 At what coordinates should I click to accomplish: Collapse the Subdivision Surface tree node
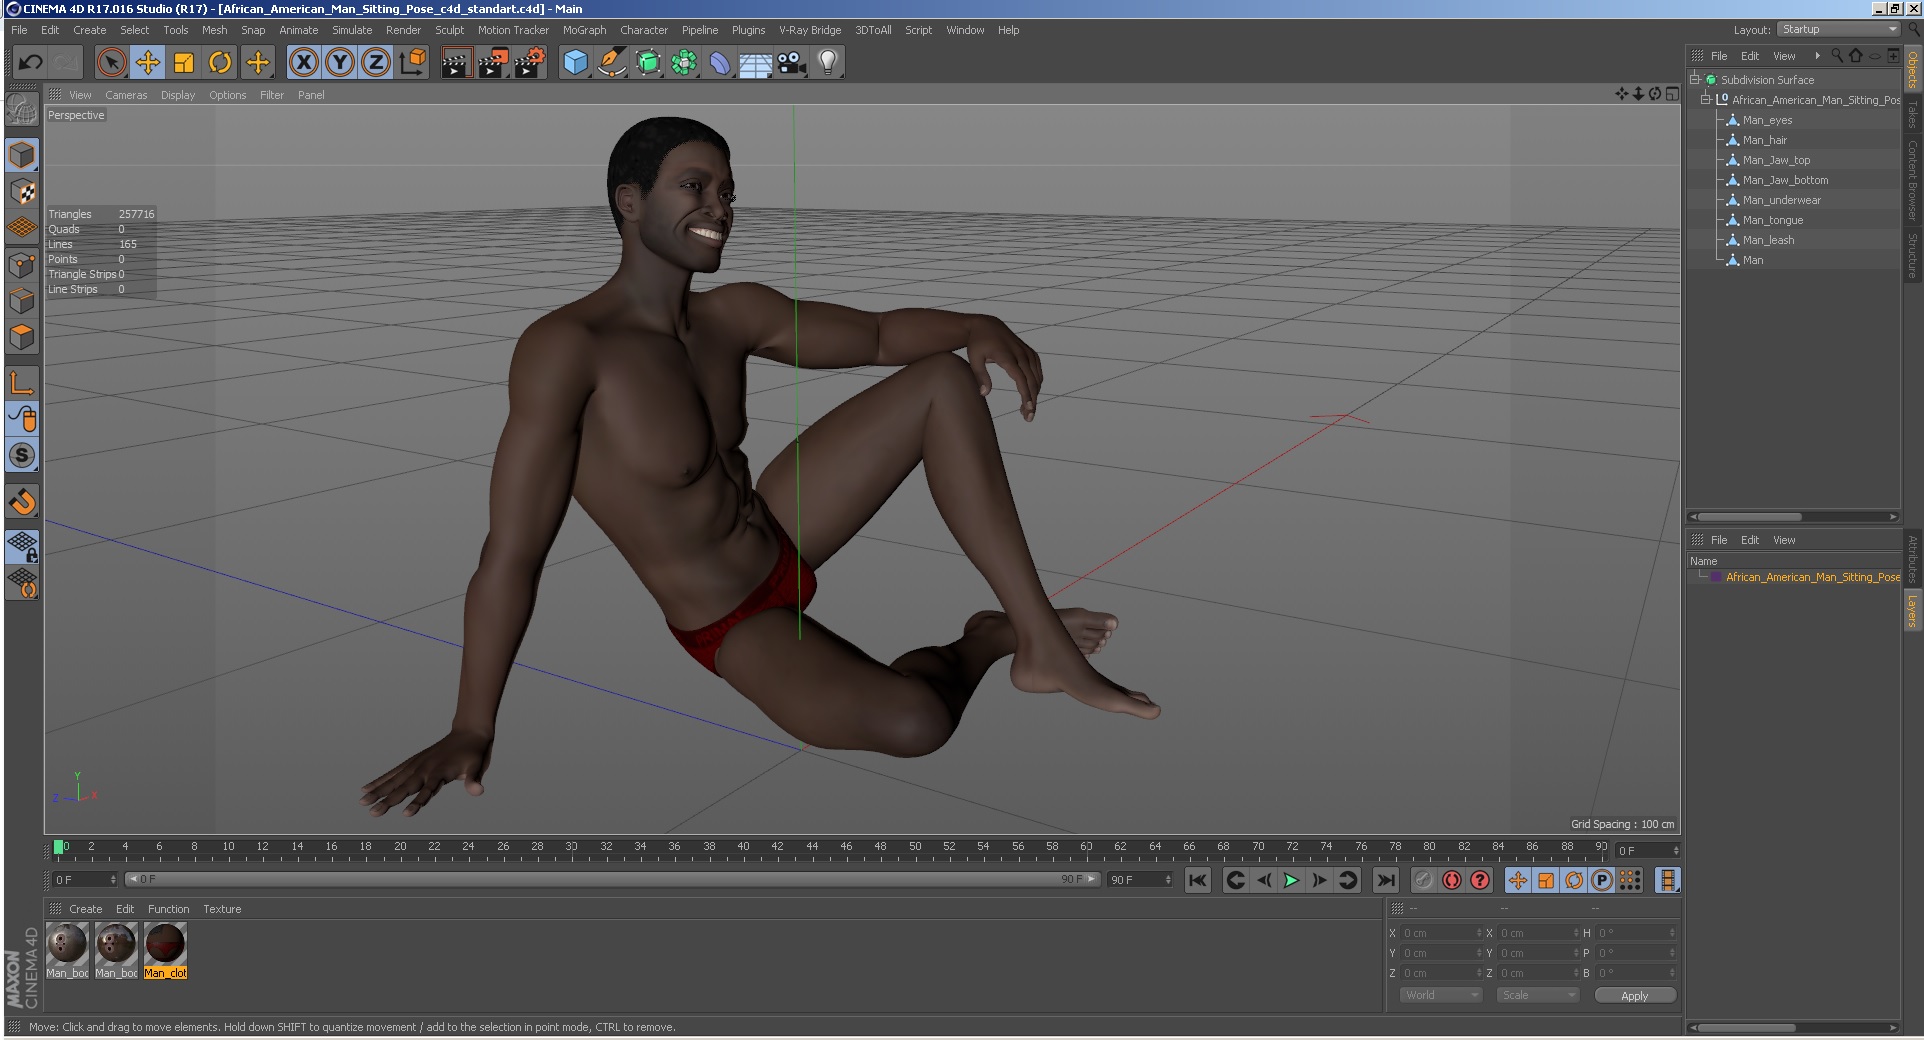click(1695, 79)
